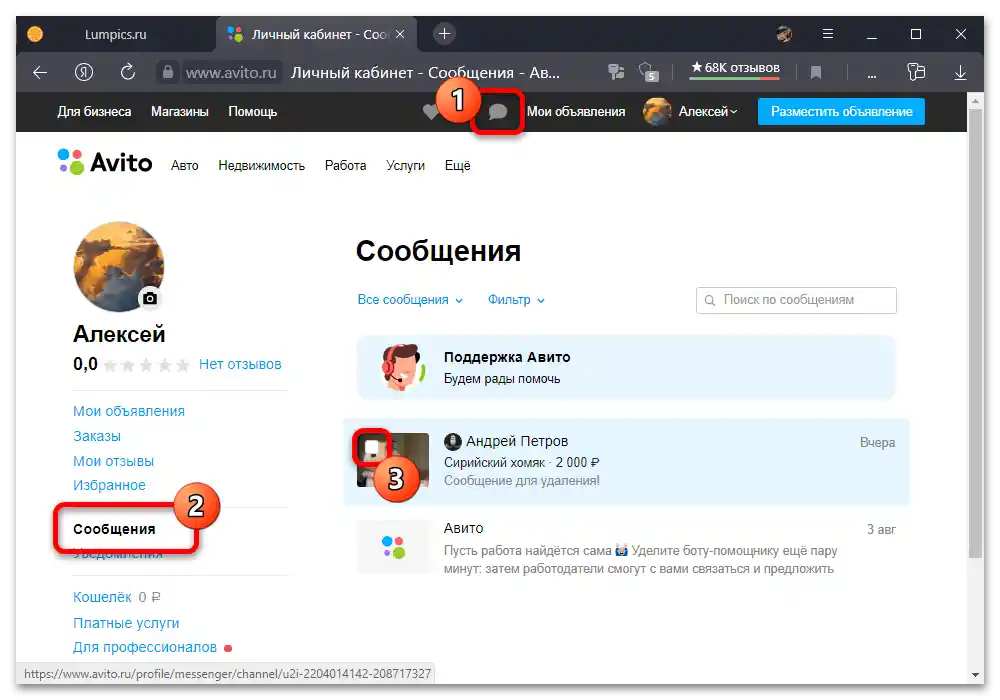
Task: Click the Авито chat logo thumbnail
Action: click(393, 547)
